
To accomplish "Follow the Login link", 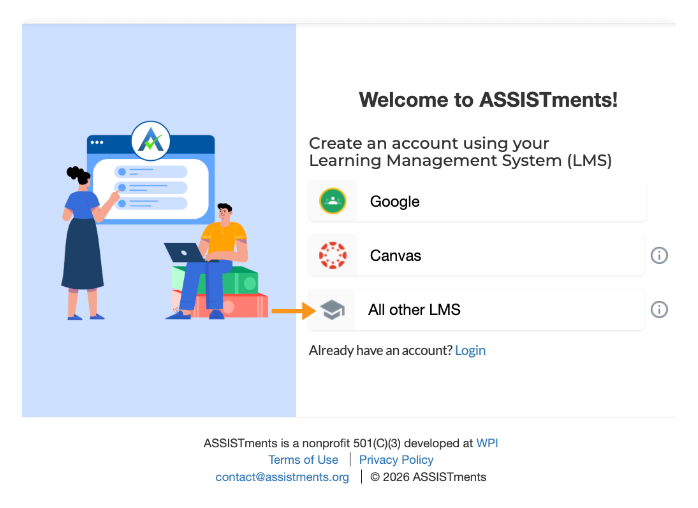I will [x=470, y=350].
